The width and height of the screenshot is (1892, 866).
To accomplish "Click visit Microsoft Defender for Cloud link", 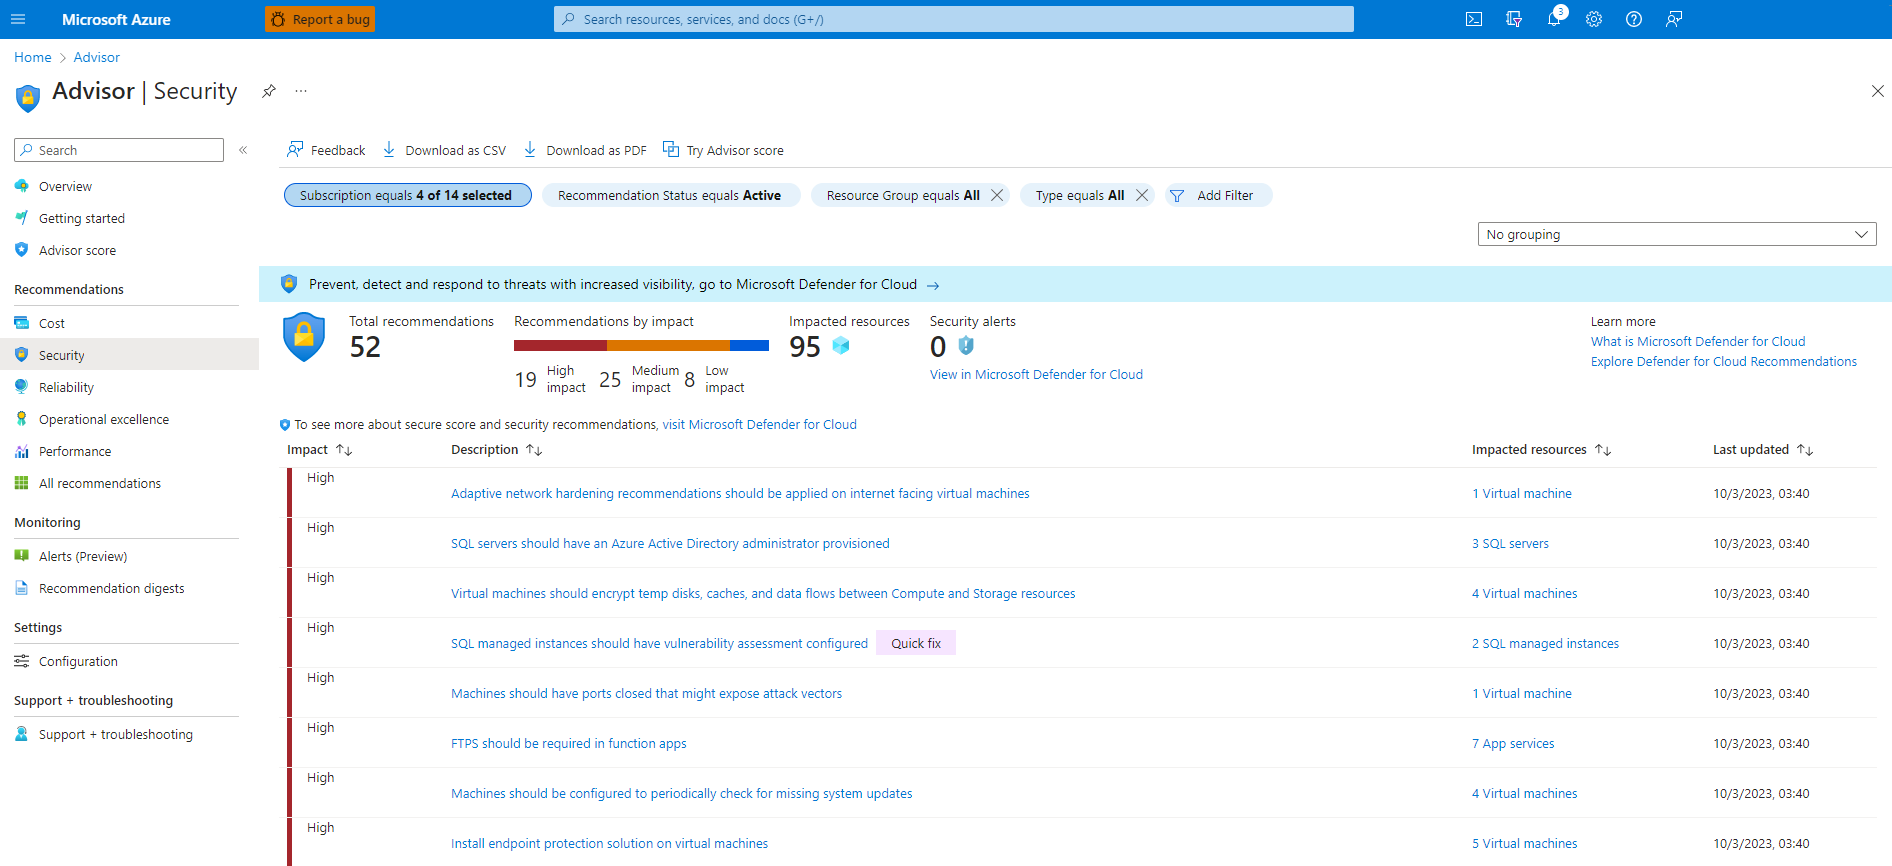I will pyautogui.click(x=759, y=424).
